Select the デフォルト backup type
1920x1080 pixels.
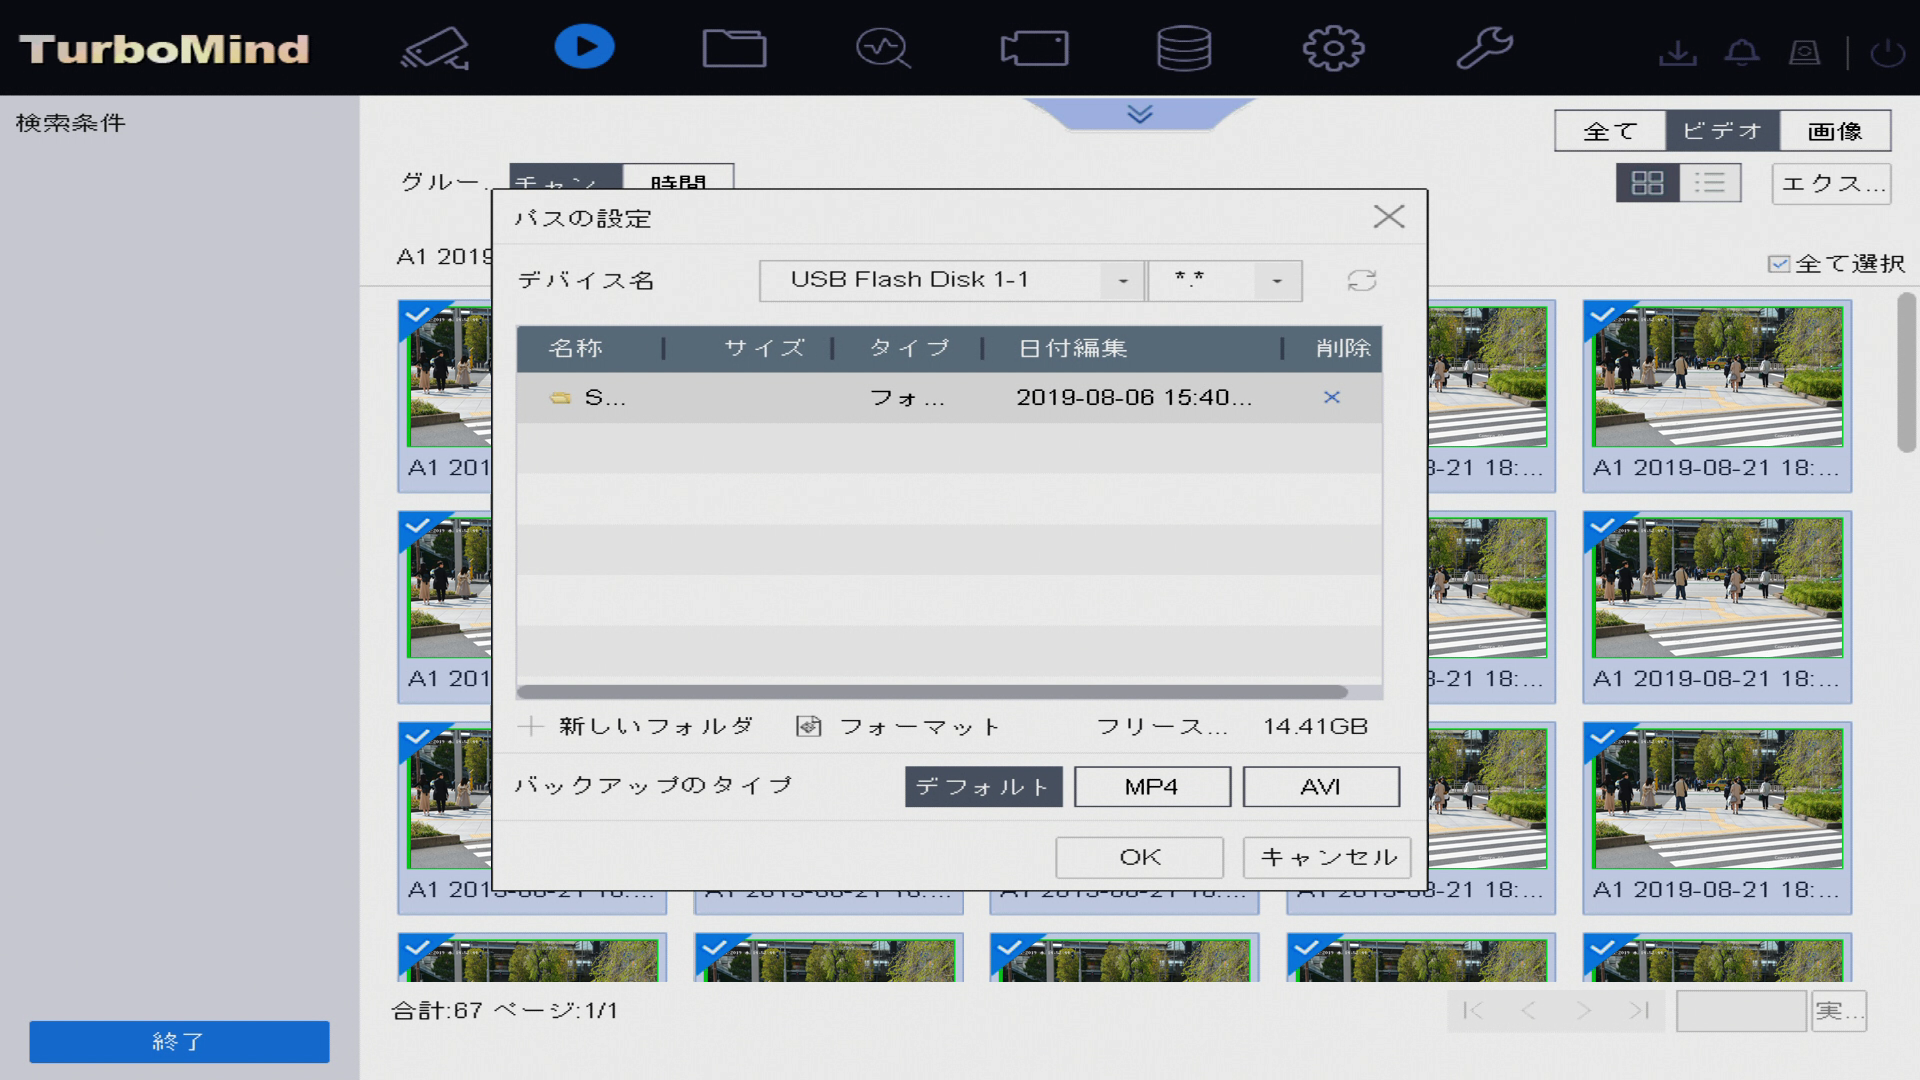click(983, 787)
